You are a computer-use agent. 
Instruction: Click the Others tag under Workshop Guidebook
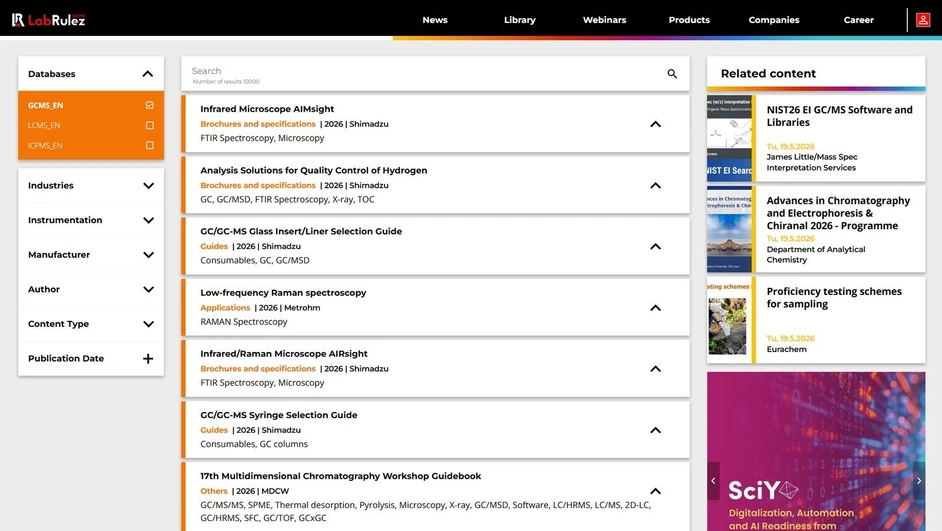click(214, 491)
